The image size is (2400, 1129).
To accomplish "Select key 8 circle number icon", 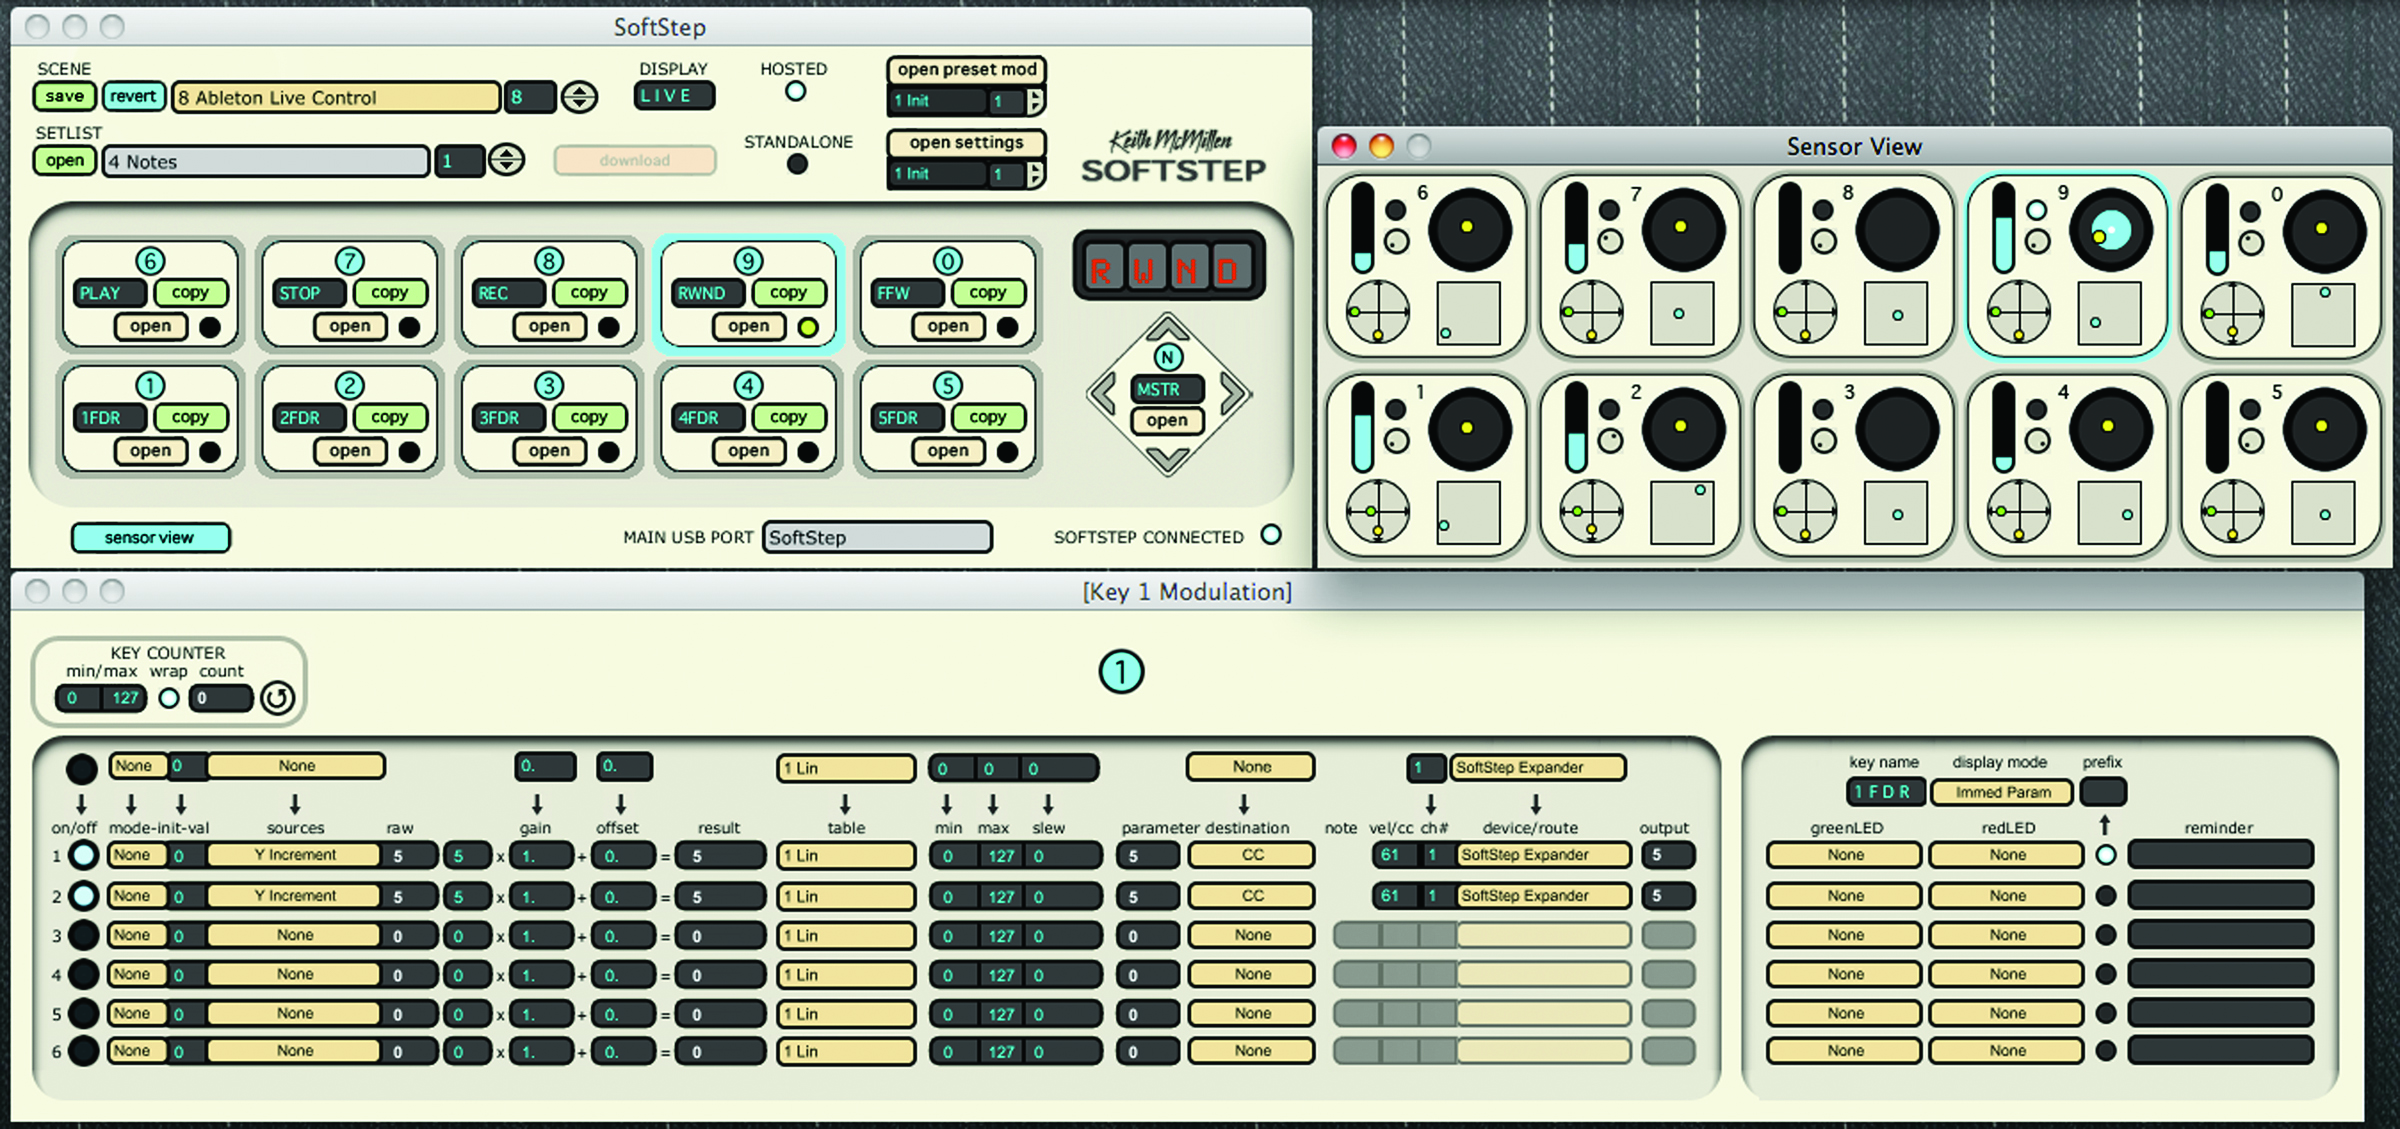I will pos(548,261).
